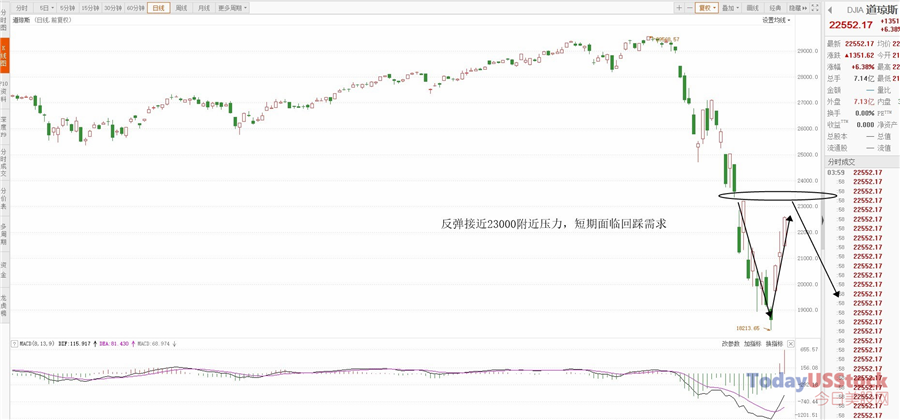Open F10资料 sidebar tab
900x420 pixels.
[x=4, y=90]
